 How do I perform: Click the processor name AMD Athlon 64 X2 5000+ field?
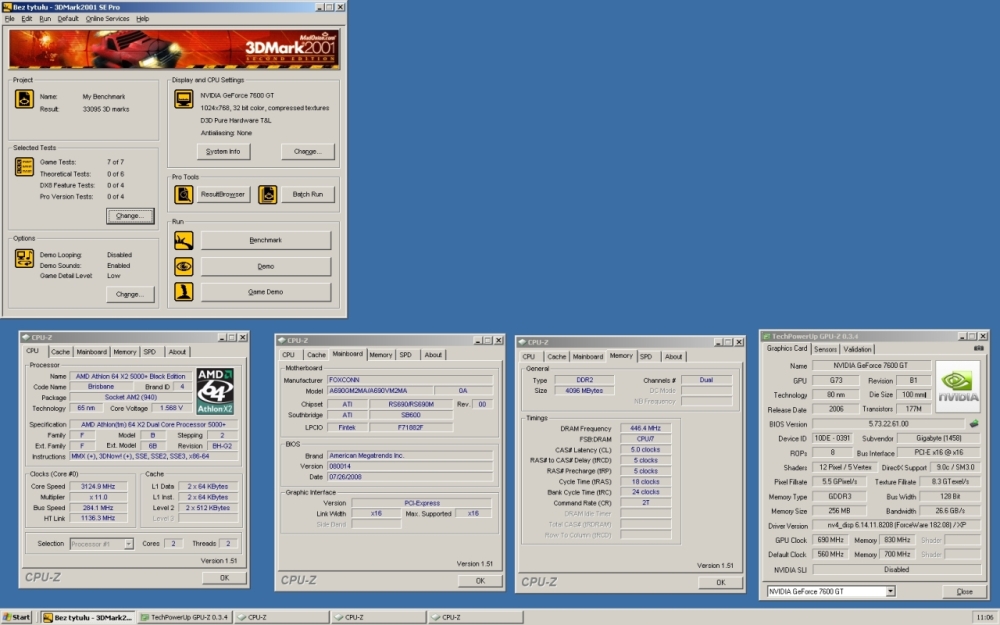point(130,376)
